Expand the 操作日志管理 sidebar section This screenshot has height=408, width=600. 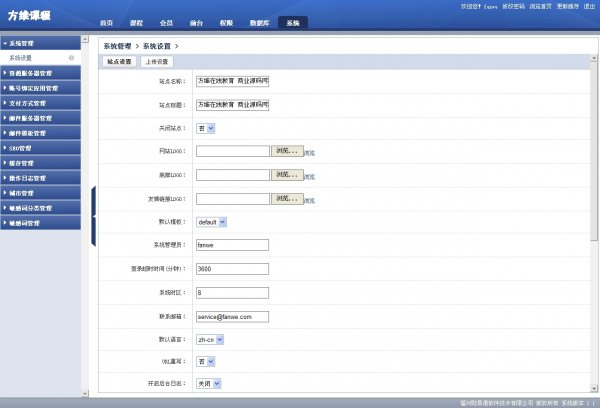[x=42, y=177]
